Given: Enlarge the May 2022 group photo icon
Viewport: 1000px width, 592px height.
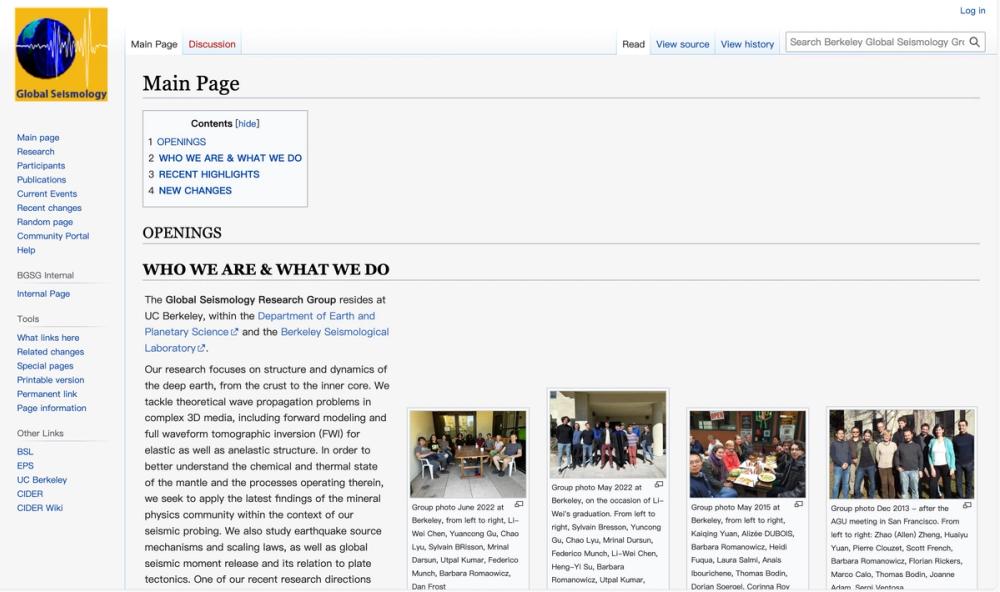Looking at the screenshot, I should pos(659,485).
